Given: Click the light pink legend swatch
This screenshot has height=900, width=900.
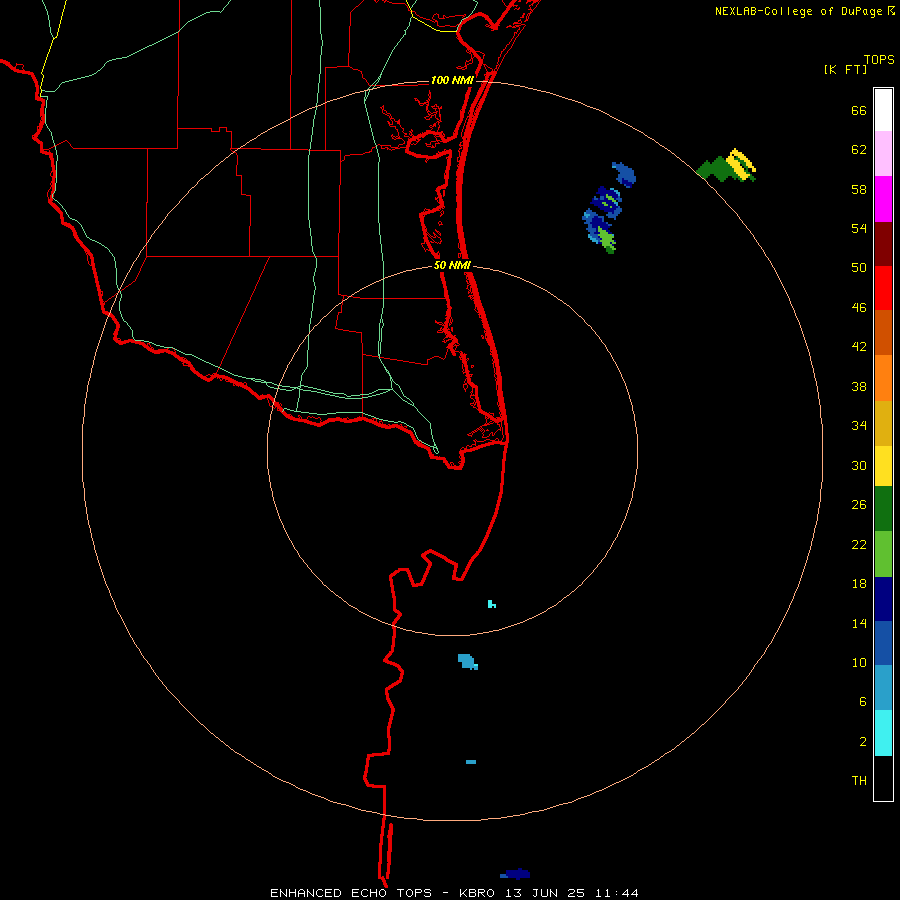Looking at the screenshot, I should pyautogui.click(x=883, y=153).
